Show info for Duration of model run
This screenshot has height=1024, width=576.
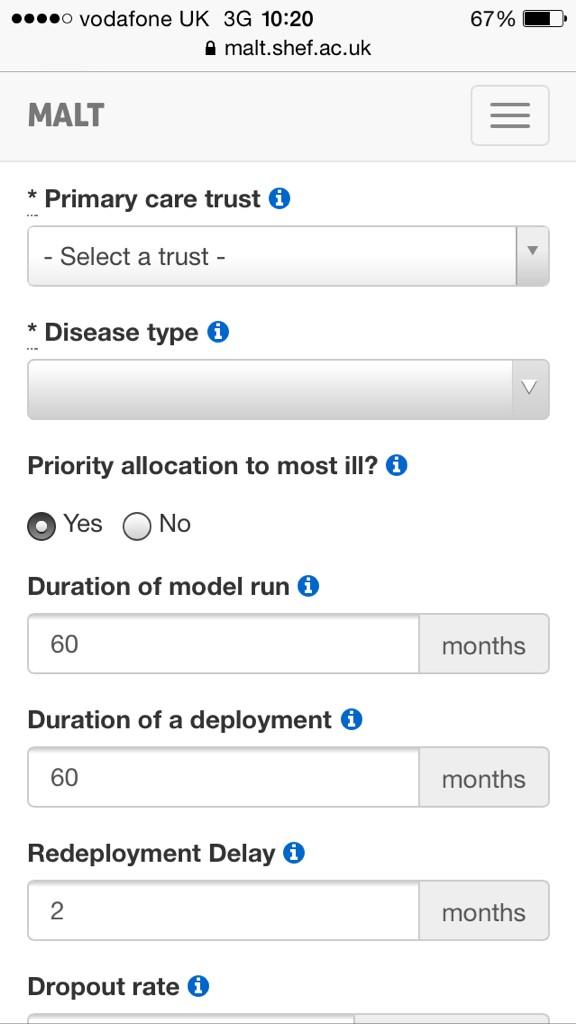click(308, 586)
